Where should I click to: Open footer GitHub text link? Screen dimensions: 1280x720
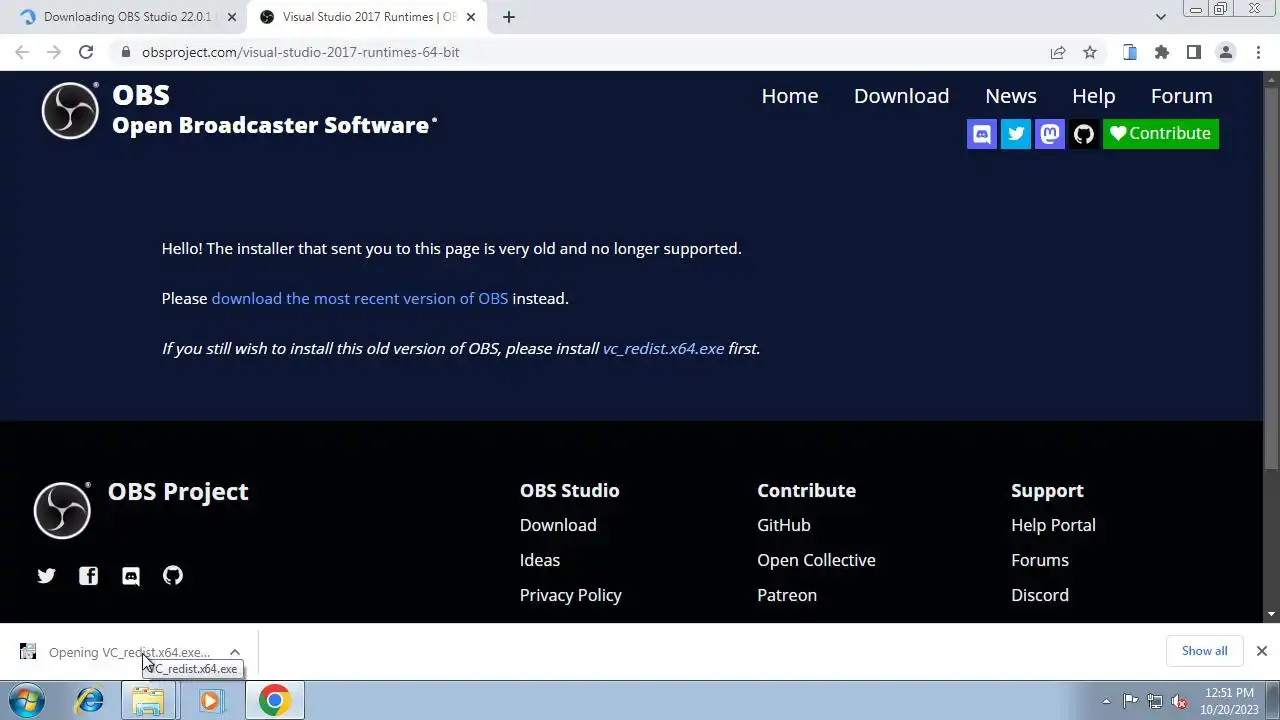(x=784, y=525)
